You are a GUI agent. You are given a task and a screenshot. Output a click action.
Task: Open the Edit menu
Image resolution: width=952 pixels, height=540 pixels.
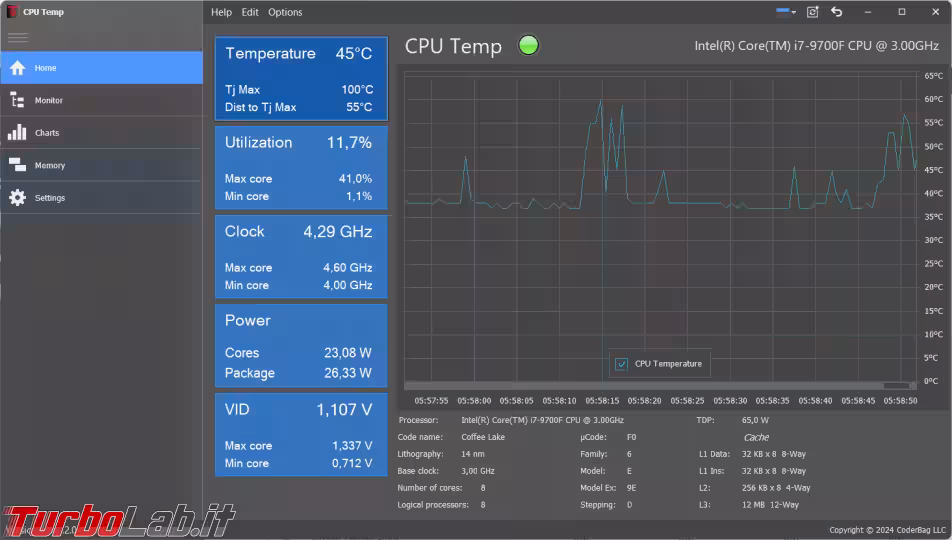click(x=250, y=12)
